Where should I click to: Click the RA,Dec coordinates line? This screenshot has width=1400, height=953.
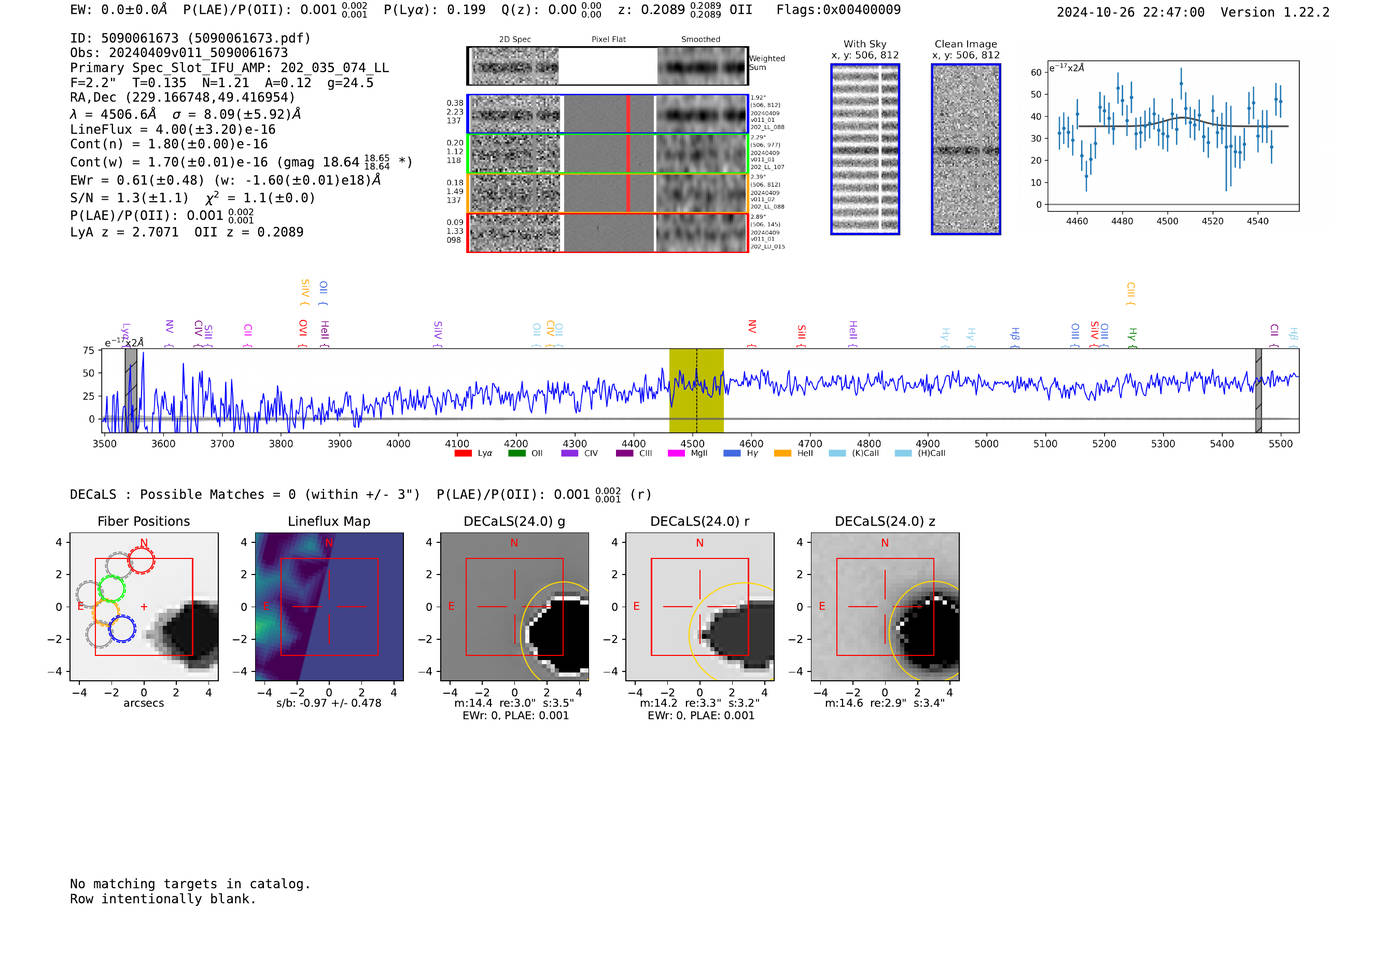pos(182,97)
